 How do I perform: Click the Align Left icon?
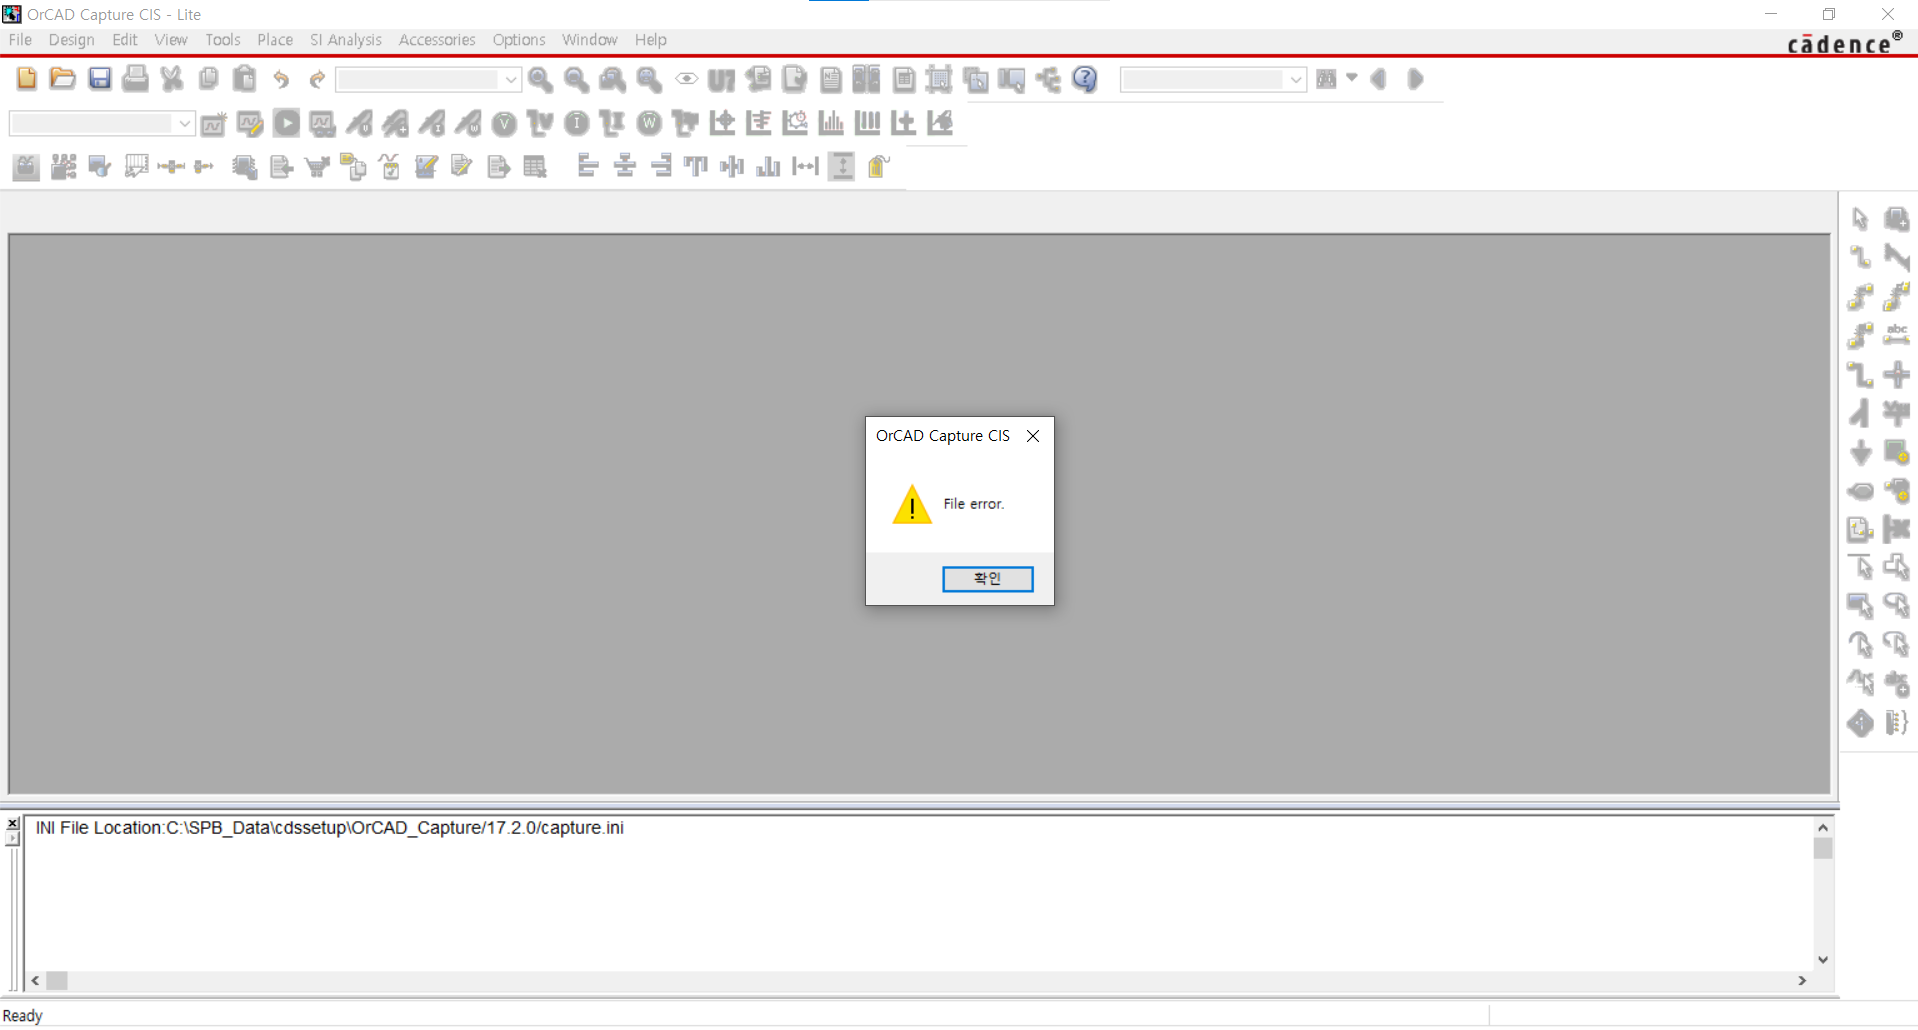588,166
